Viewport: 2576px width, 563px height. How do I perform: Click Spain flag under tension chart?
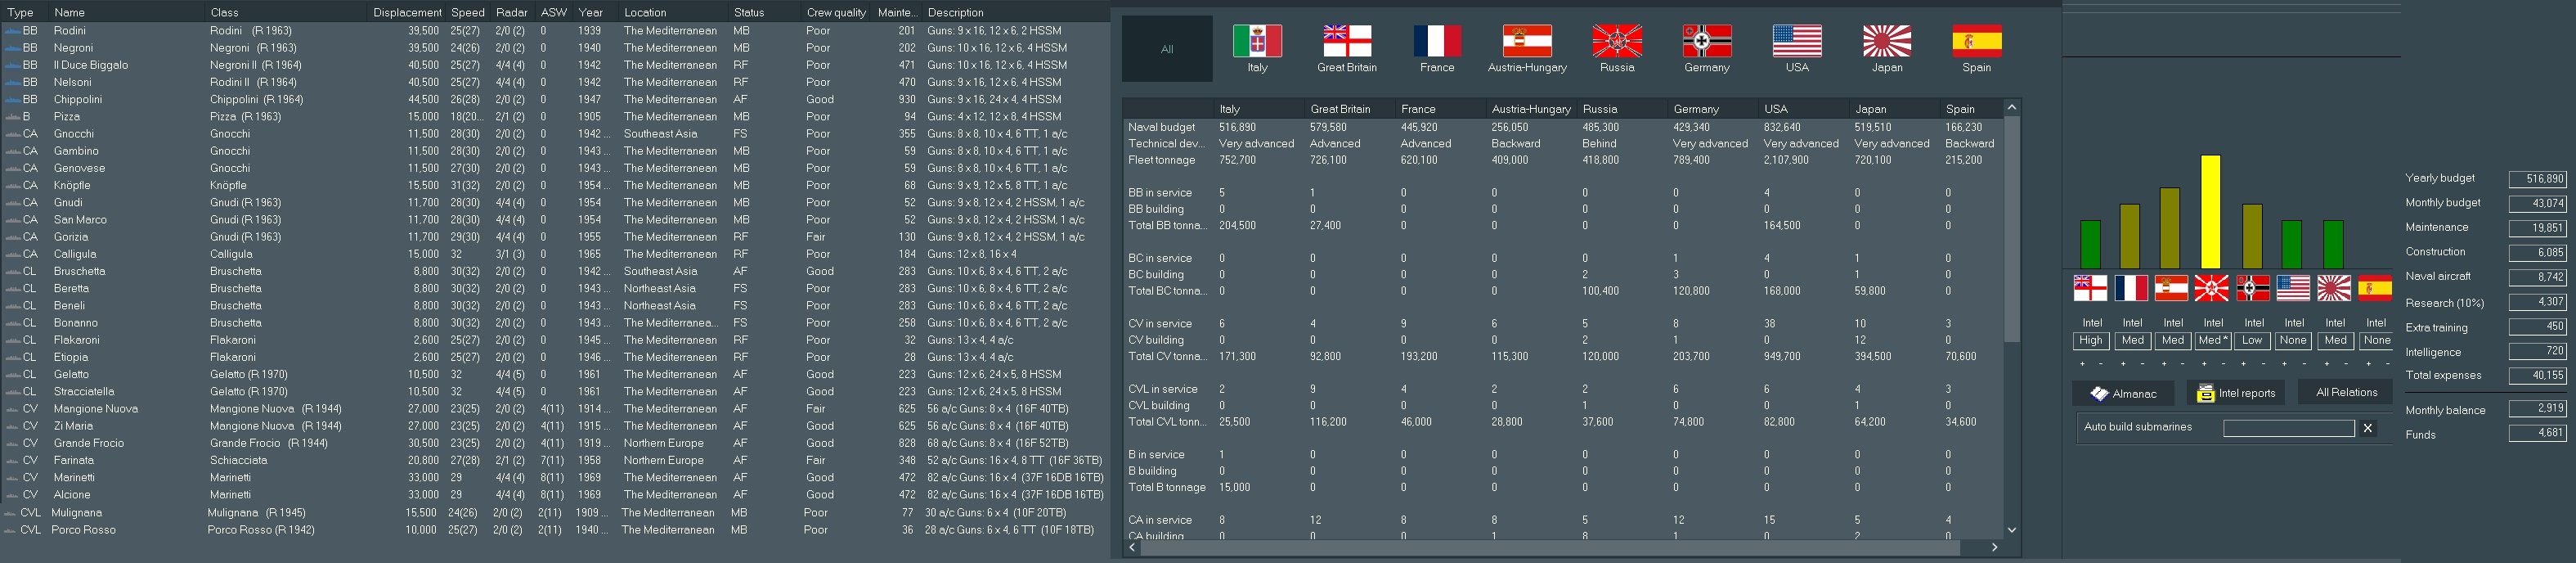coord(2374,288)
